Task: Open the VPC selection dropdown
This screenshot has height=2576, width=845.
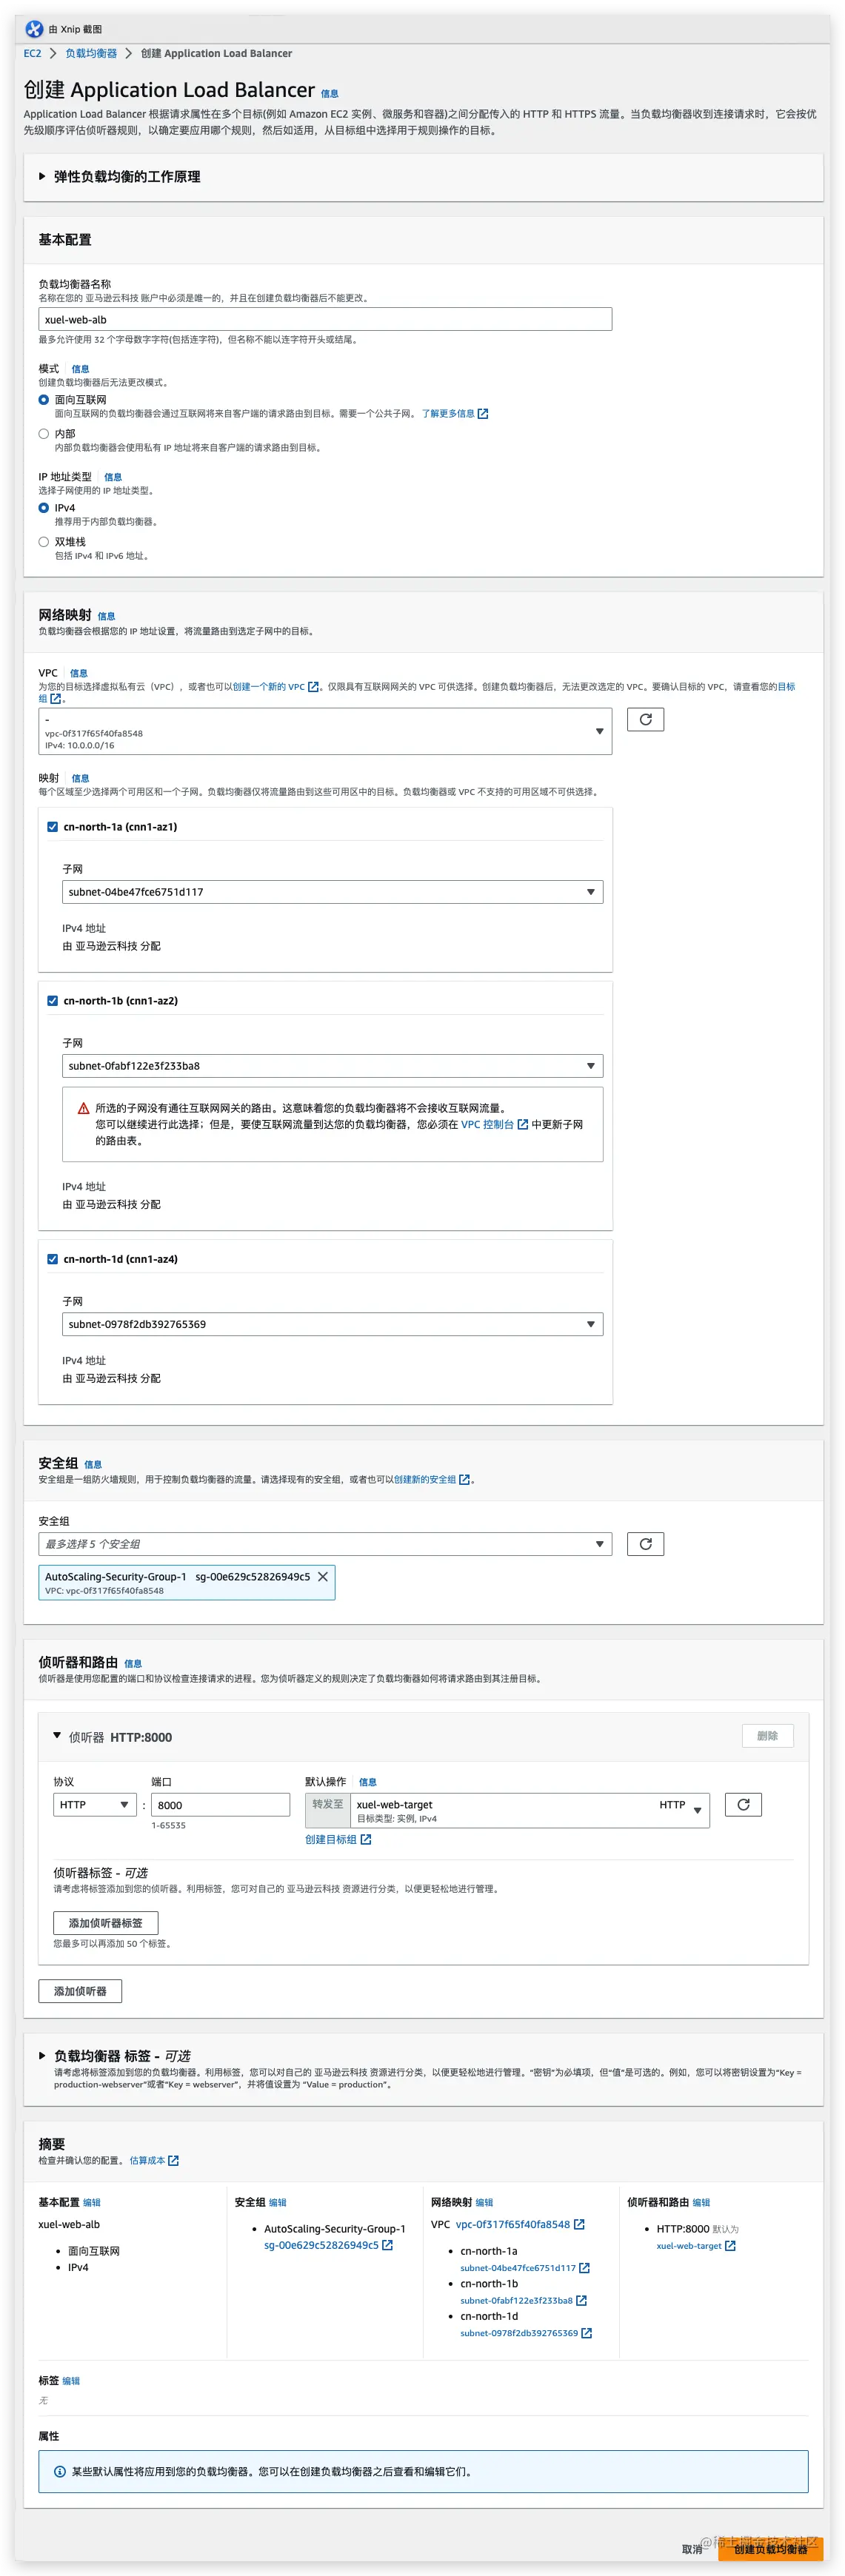Action: coord(325,732)
